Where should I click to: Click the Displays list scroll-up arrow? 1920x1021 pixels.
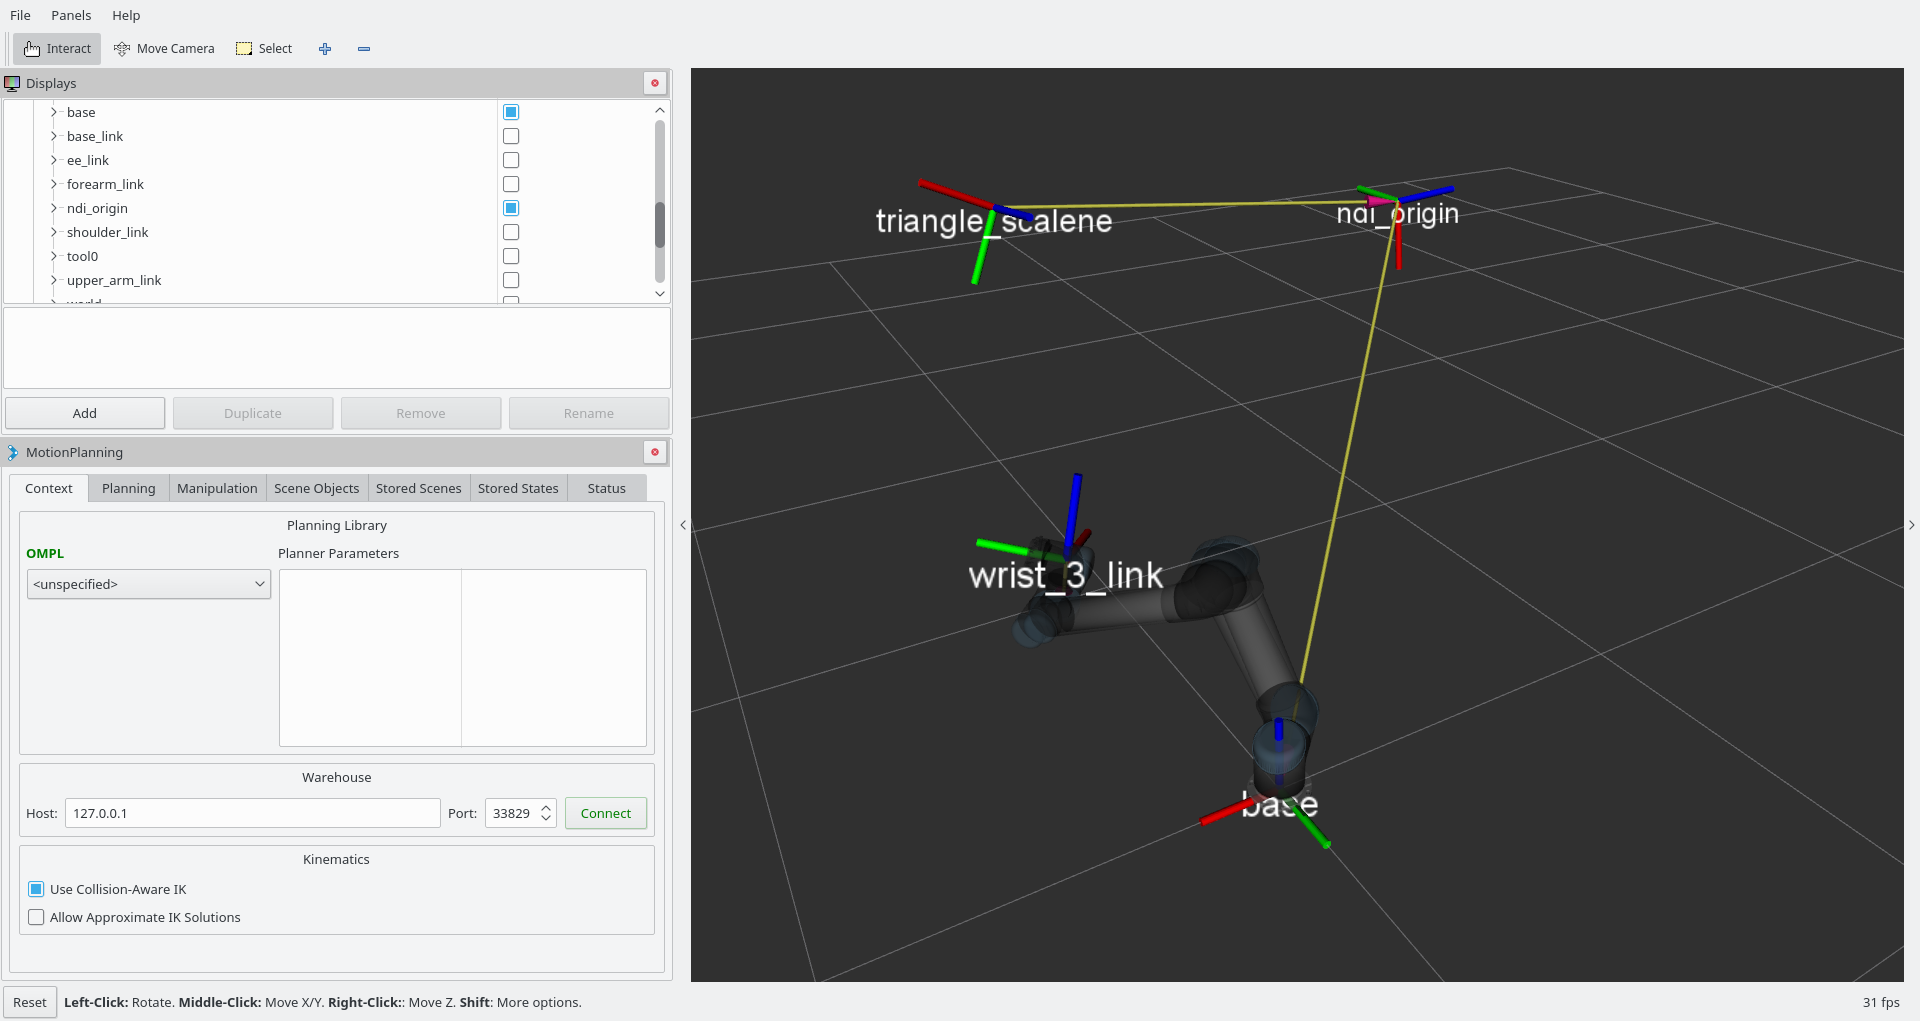pos(660,110)
